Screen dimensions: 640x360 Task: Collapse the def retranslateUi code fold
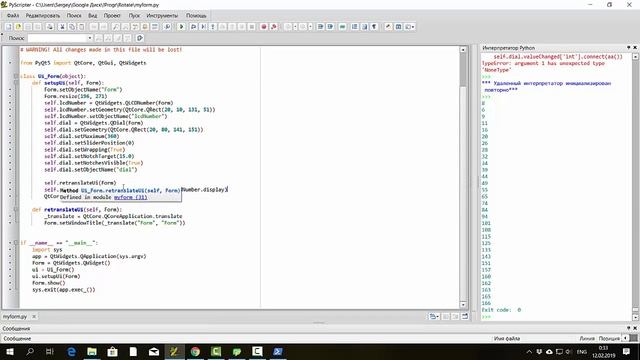(16, 209)
